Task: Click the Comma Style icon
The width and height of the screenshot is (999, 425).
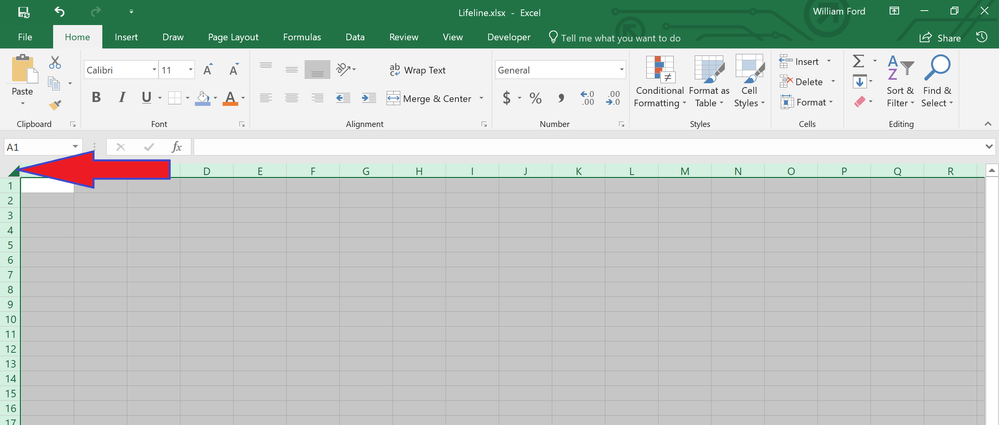Action: point(561,98)
